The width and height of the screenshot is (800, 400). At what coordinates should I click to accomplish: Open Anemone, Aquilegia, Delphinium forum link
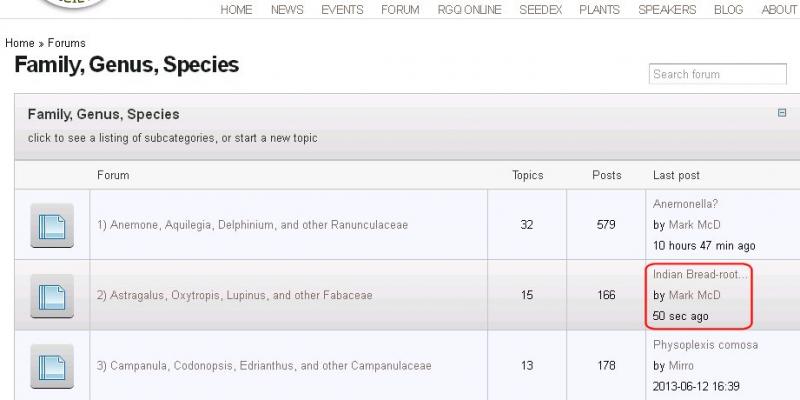pos(252,225)
